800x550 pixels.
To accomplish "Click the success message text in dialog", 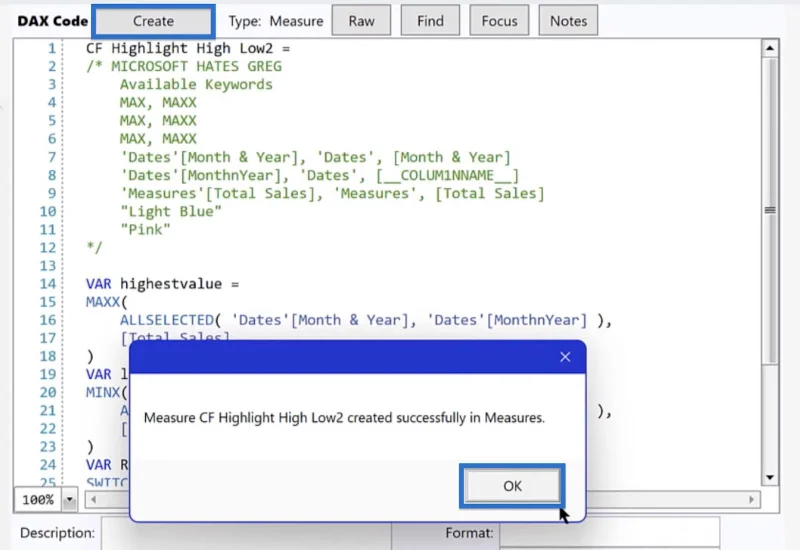I will coord(344,418).
